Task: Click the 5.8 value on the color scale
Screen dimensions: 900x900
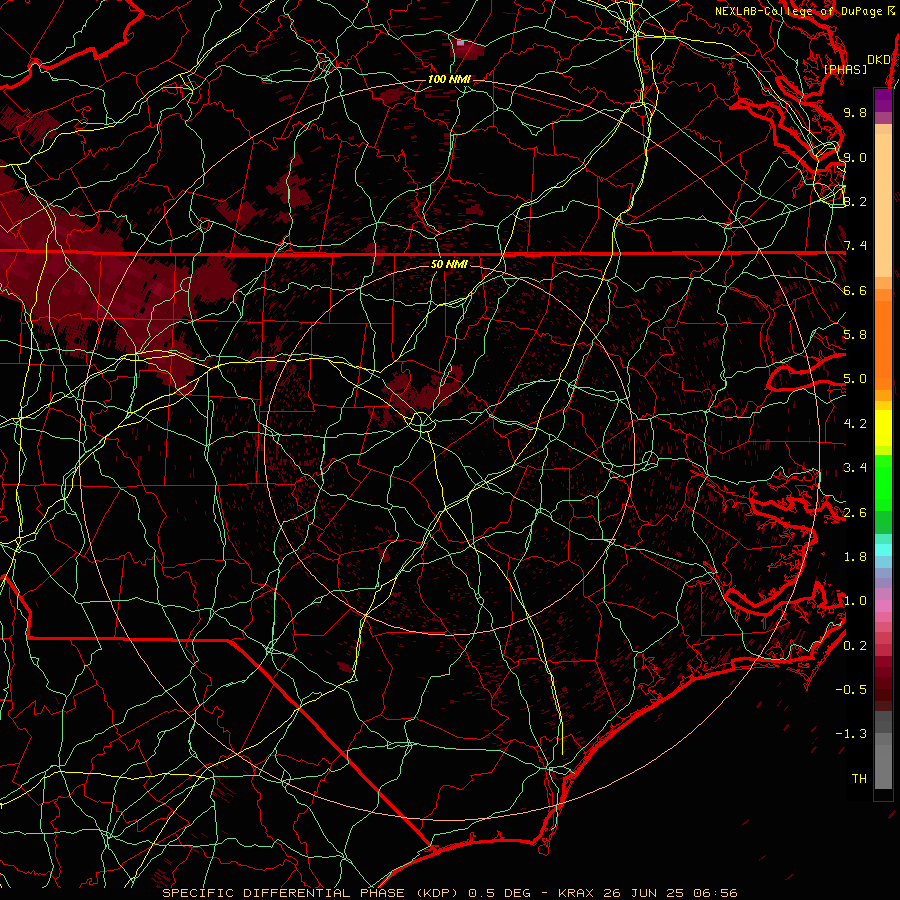Action: 855,335
